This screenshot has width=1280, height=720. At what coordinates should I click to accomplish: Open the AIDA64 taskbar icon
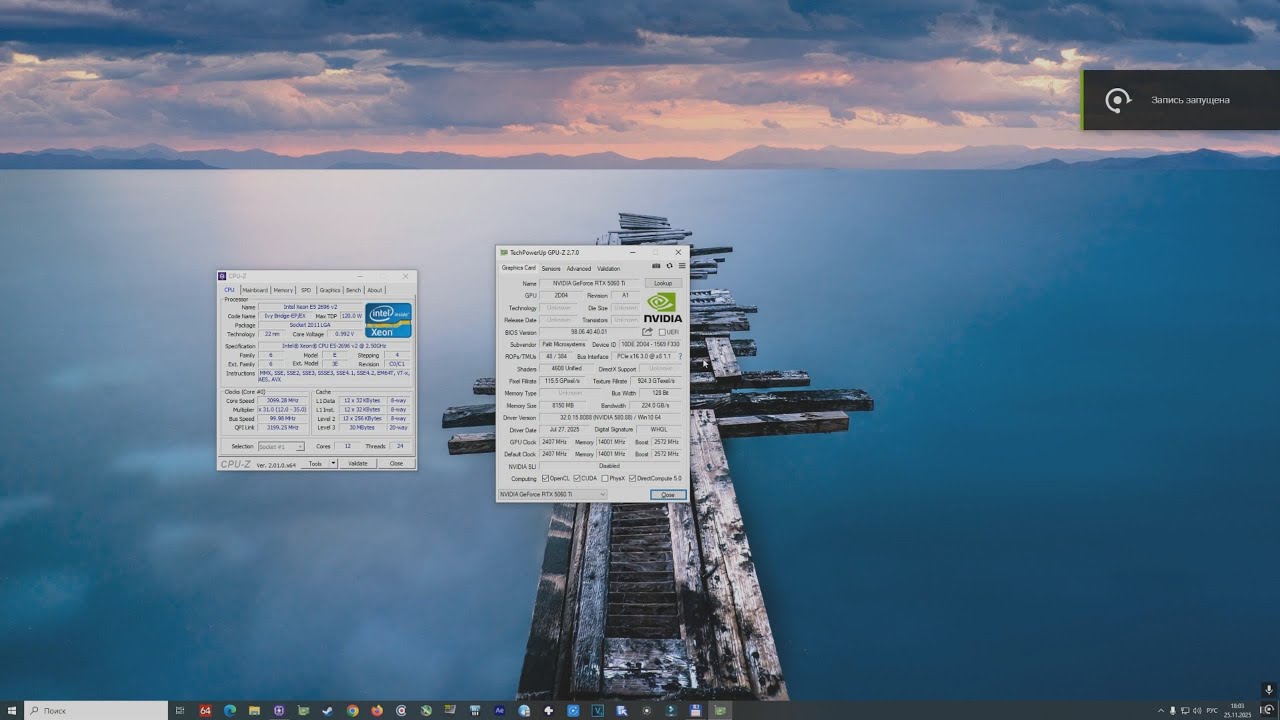click(x=205, y=710)
